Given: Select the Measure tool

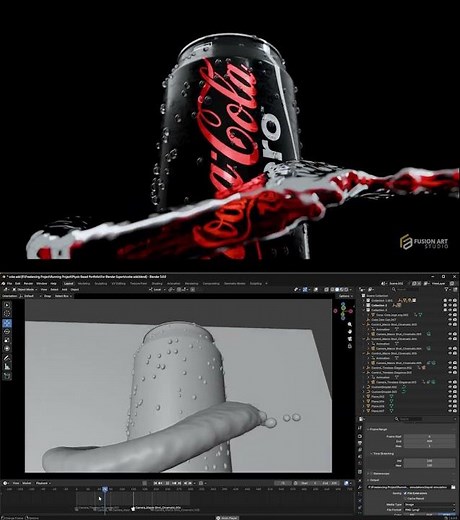Looking at the screenshot, I should 7,367.
